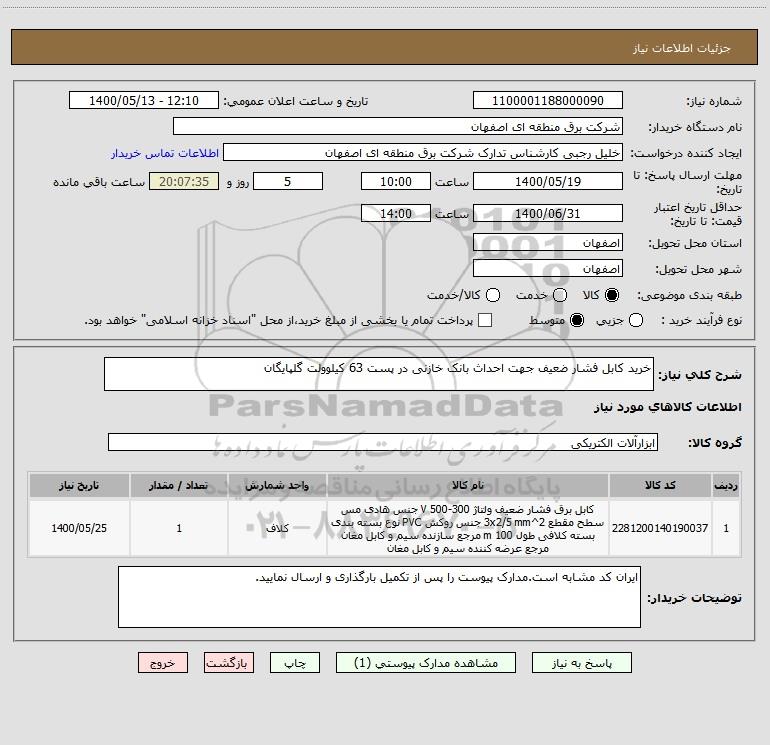Click the requester field خلیل رجبی

(423, 152)
